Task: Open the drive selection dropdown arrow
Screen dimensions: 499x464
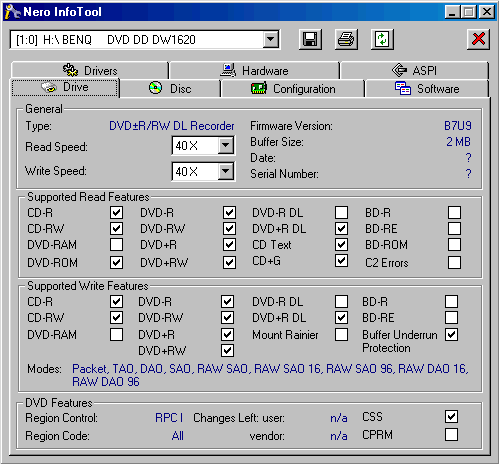Action: coord(271,40)
